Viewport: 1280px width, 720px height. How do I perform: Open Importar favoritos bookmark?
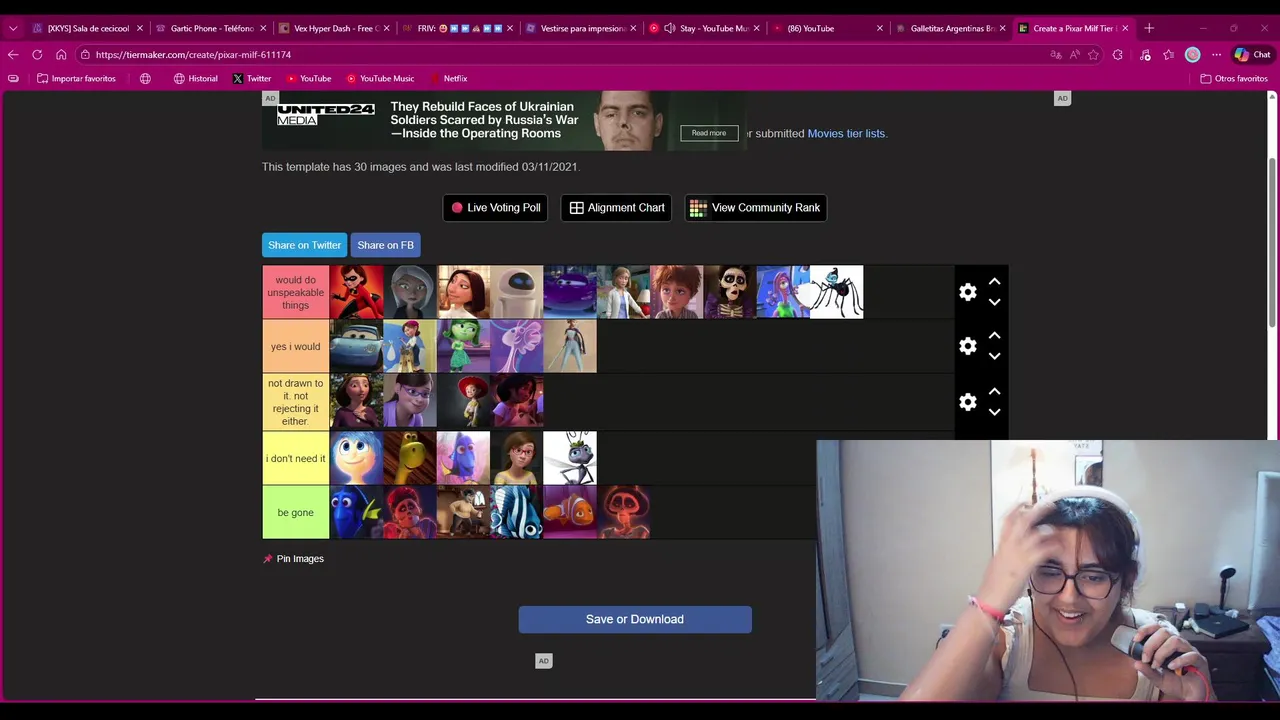76,78
